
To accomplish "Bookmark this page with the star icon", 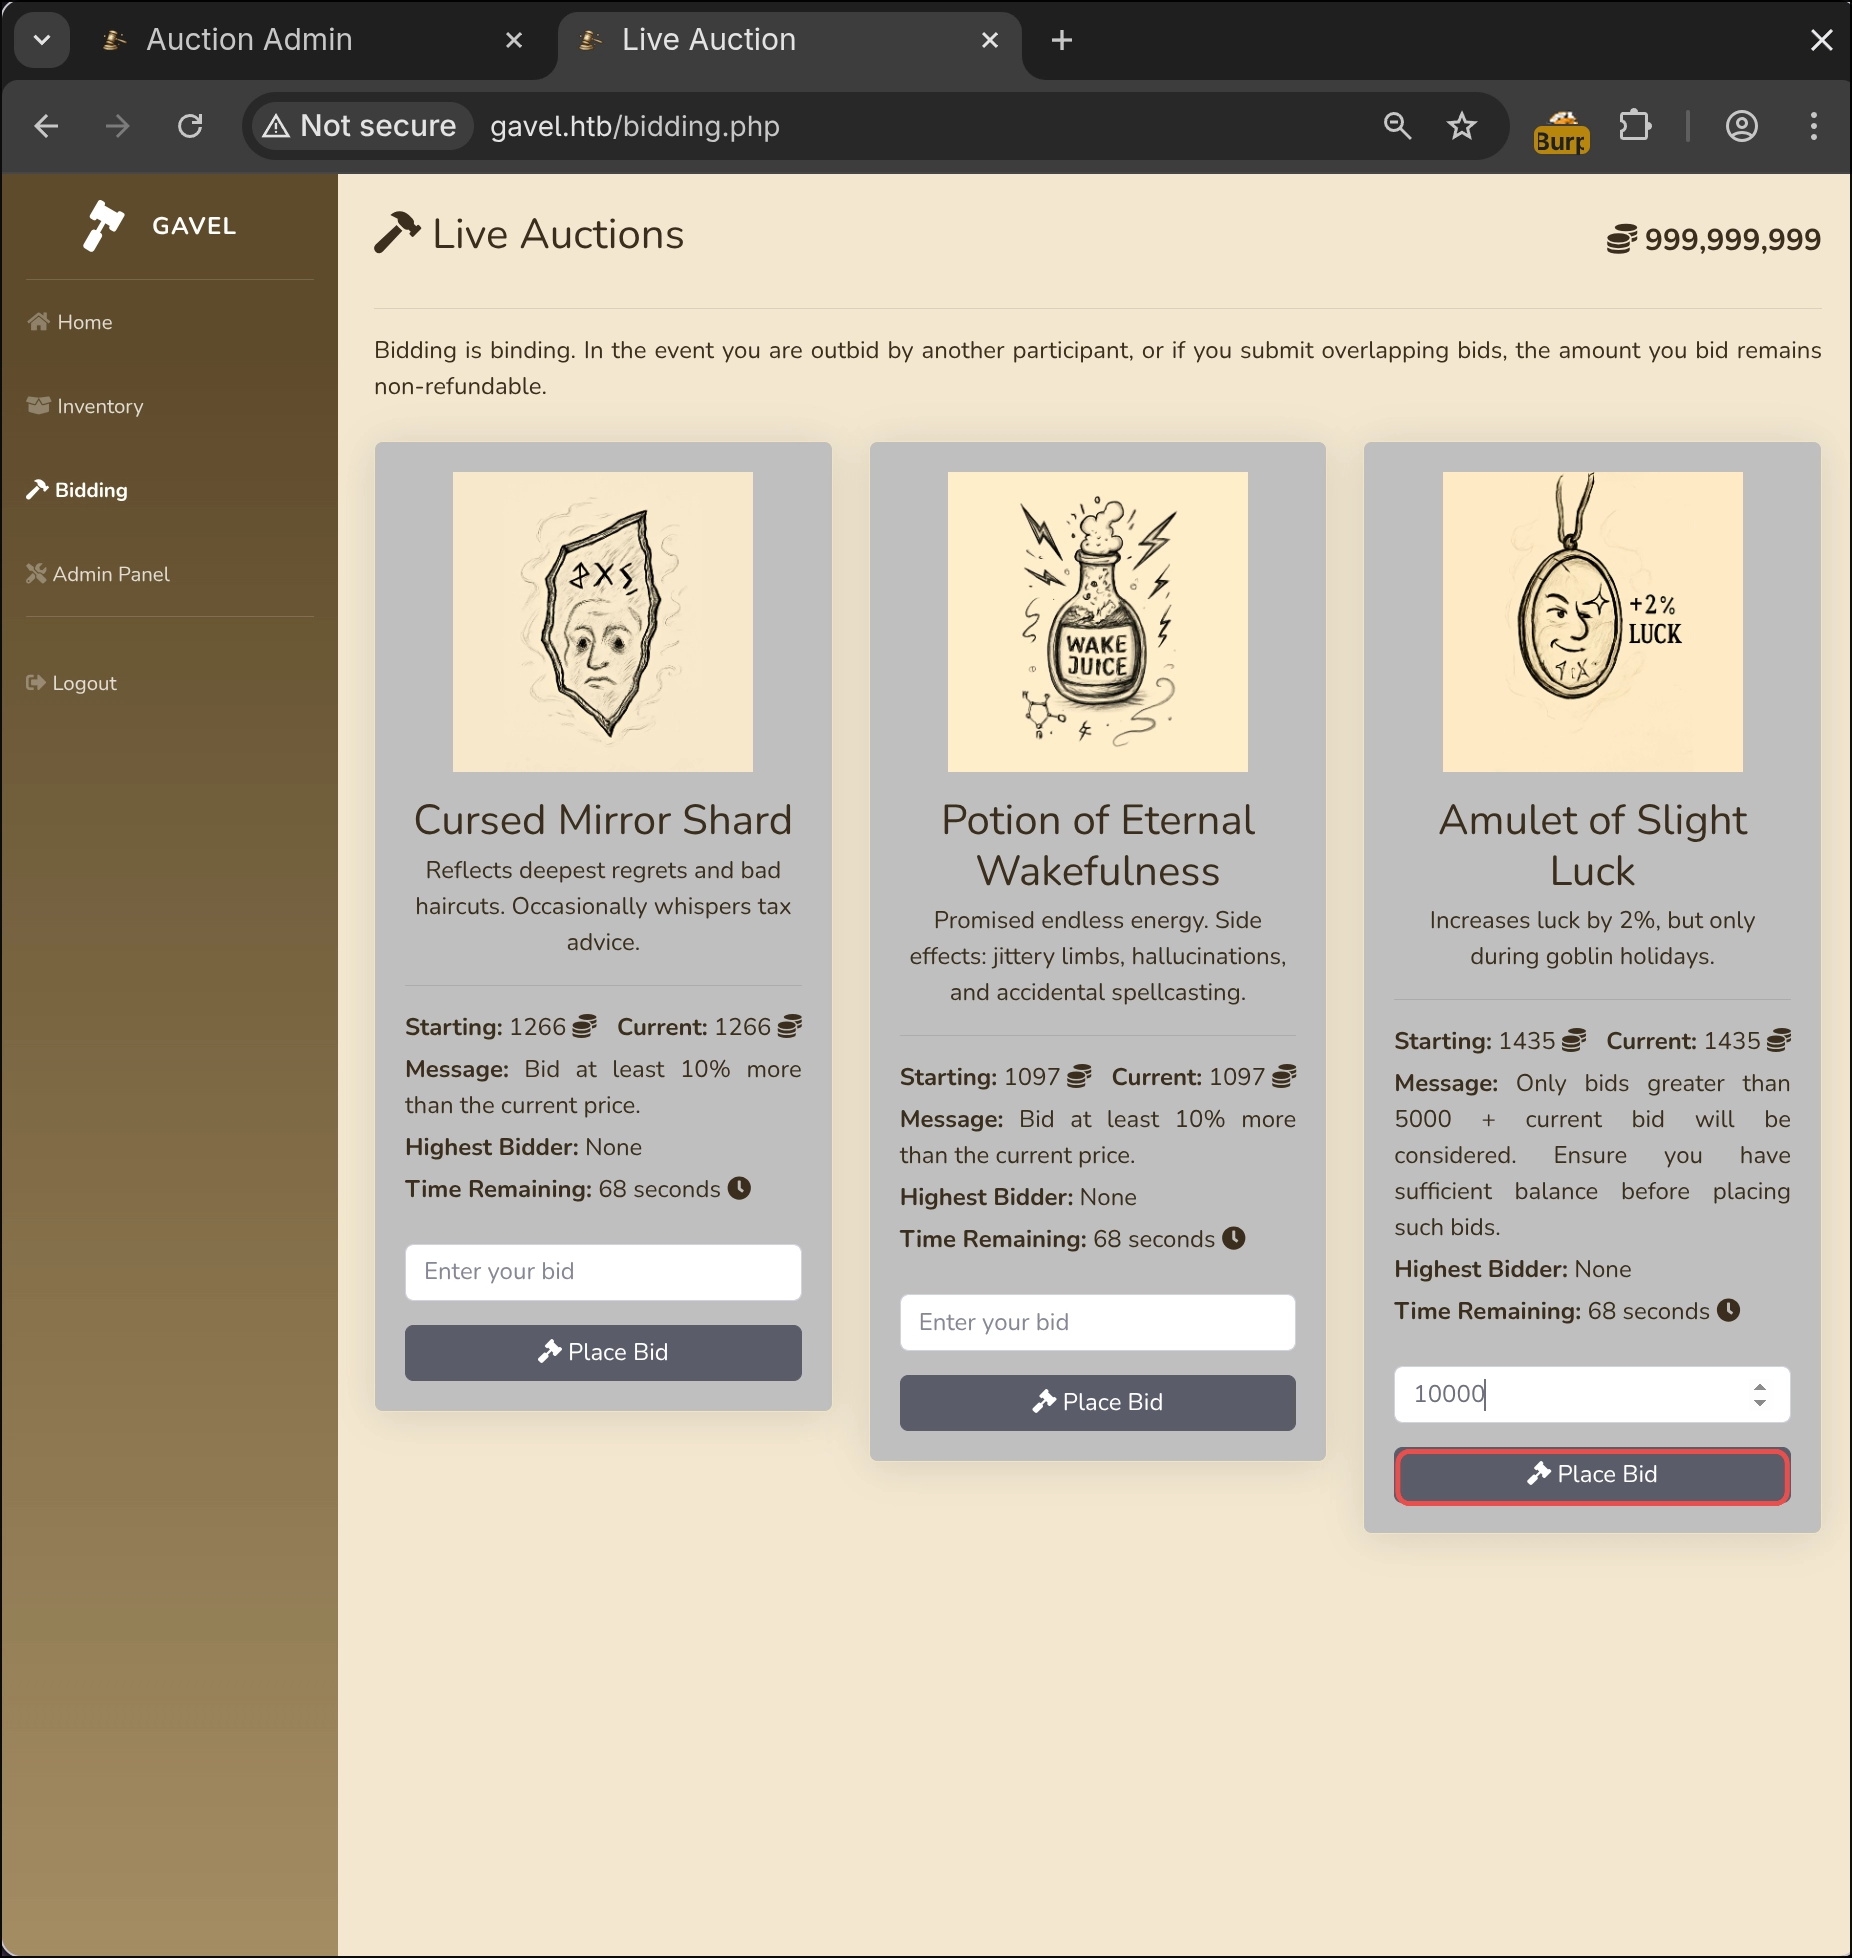I will 1462,126.
